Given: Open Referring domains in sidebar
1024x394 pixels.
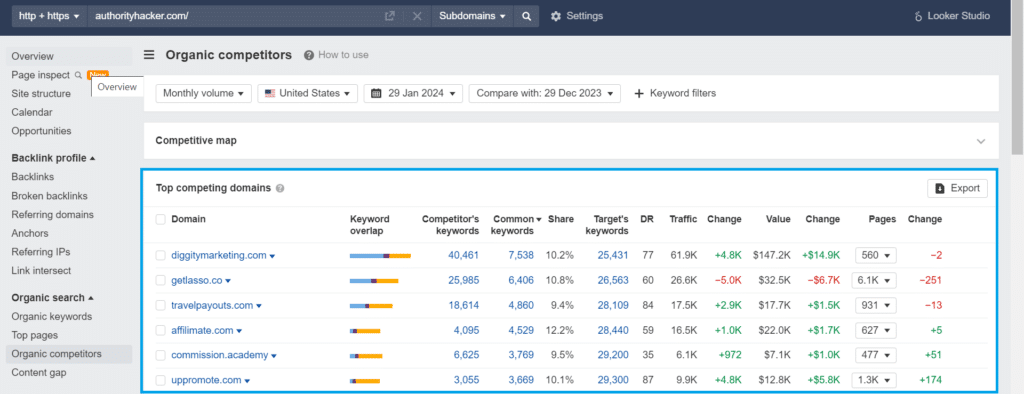Looking at the screenshot, I should [x=52, y=214].
